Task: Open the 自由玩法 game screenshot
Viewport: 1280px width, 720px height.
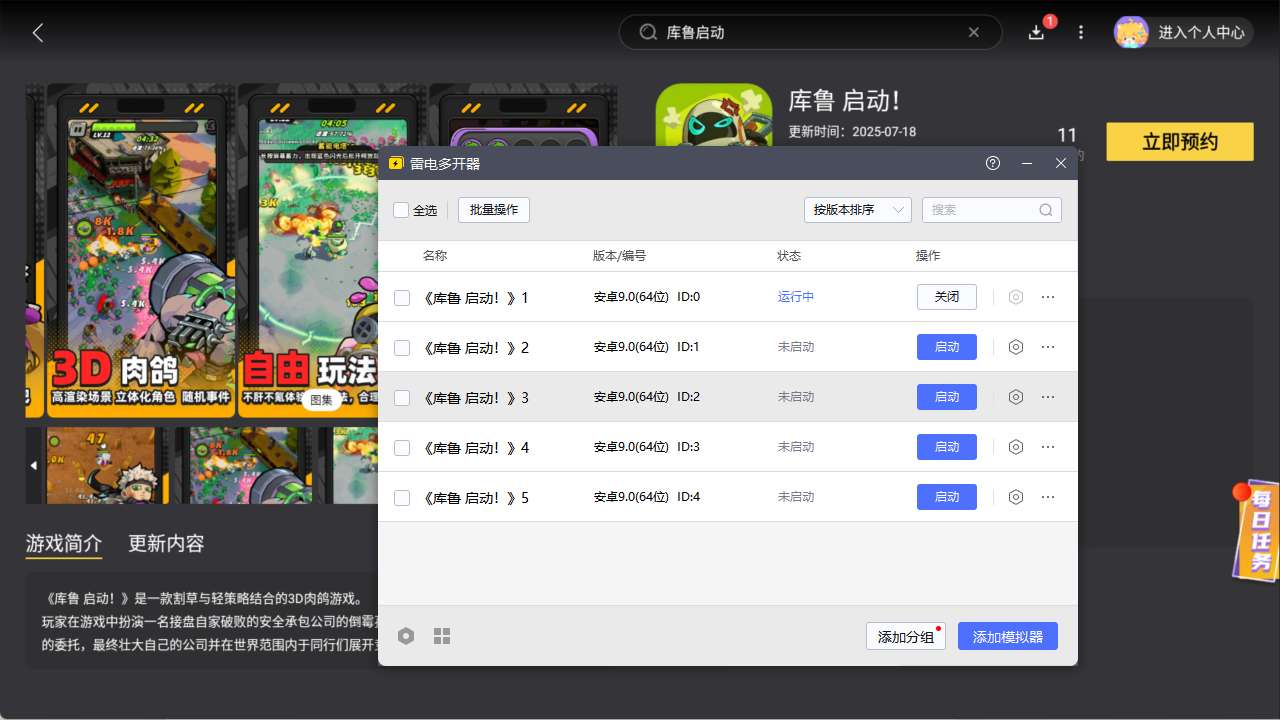Action: [308, 250]
